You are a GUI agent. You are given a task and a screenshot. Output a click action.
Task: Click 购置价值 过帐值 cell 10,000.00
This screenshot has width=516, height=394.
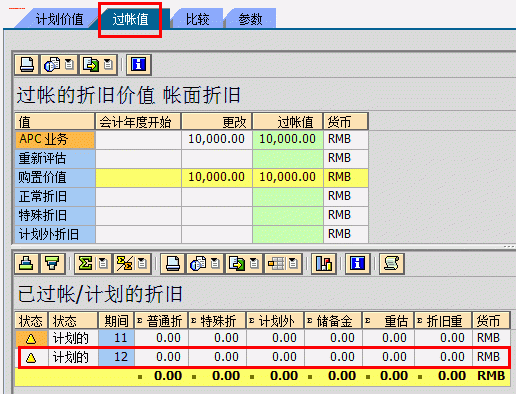pos(288,177)
